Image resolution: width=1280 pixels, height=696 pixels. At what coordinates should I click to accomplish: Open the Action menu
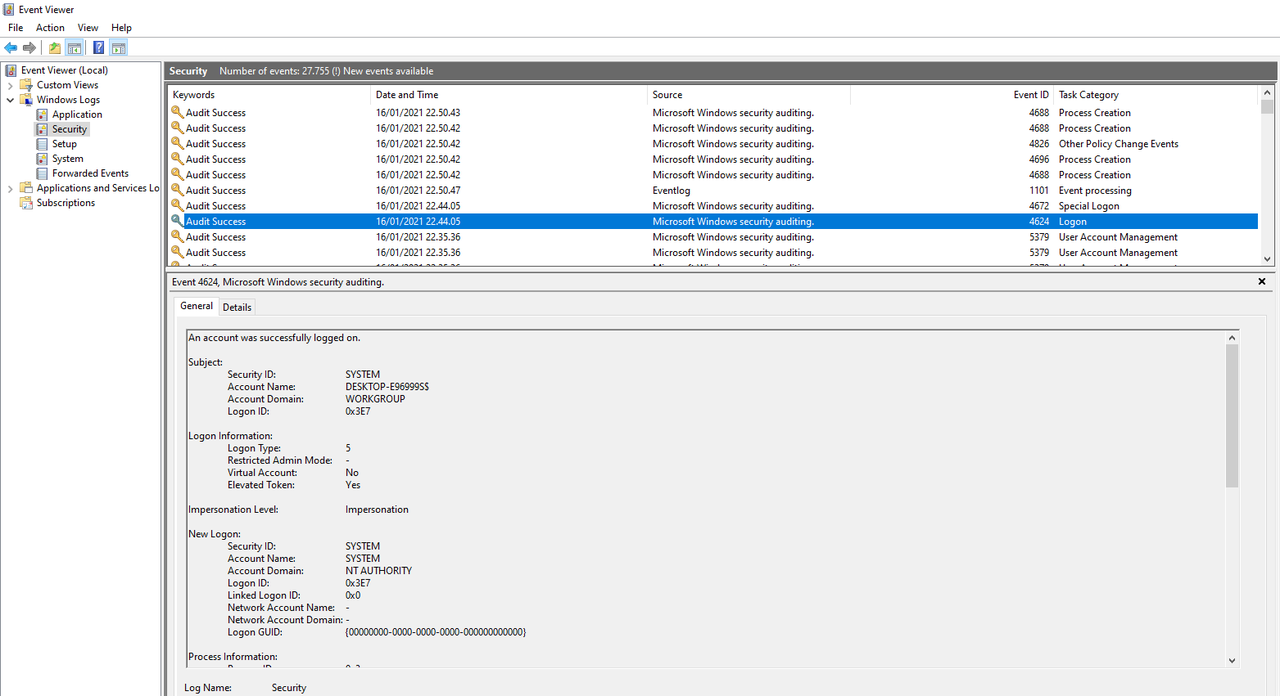tap(50, 28)
